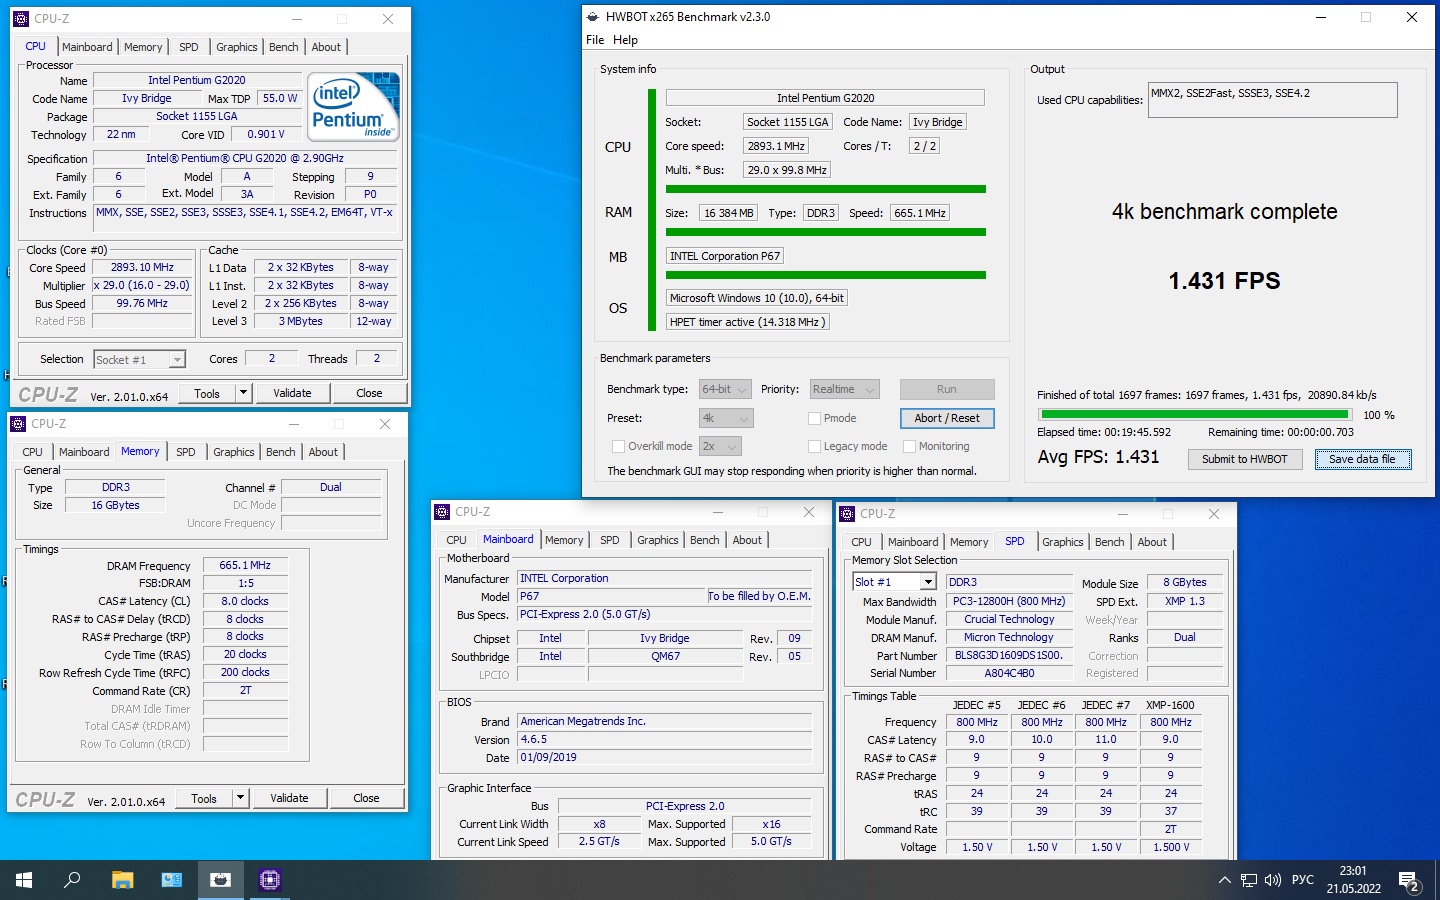Open Graphics tab in CPU-Z Mainboard window
The width and height of the screenshot is (1440, 900).
tap(658, 540)
